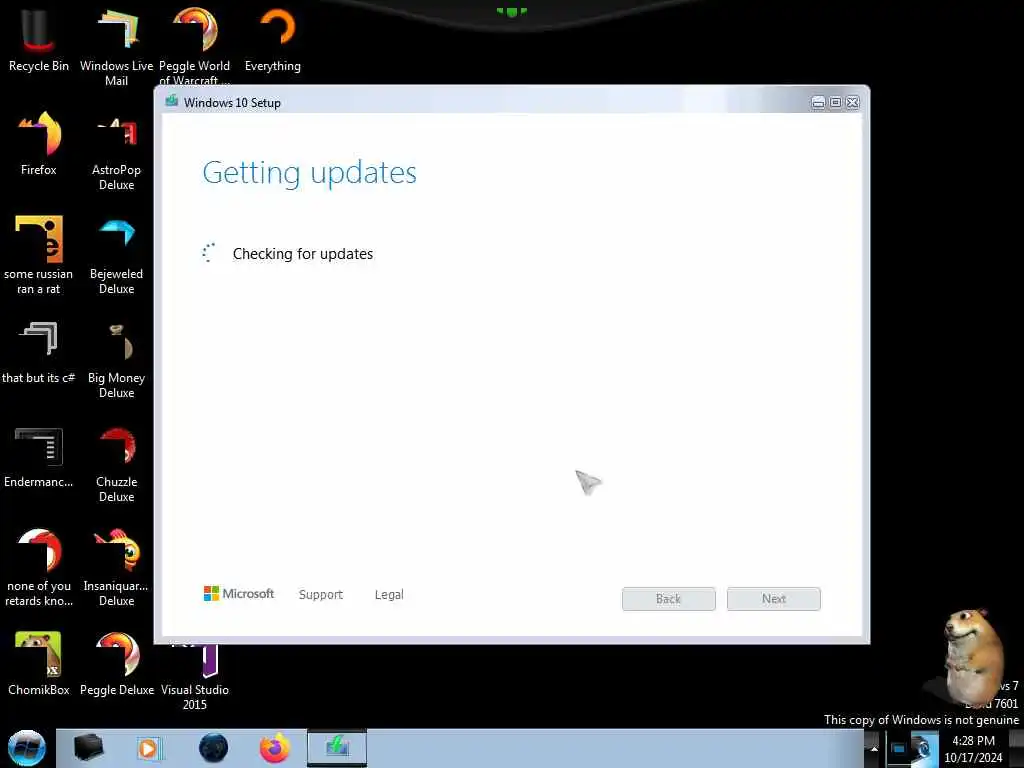Viewport: 1024px width, 768px height.
Task: Click the Windows 10 Setup title icon
Action: pos(172,101)
